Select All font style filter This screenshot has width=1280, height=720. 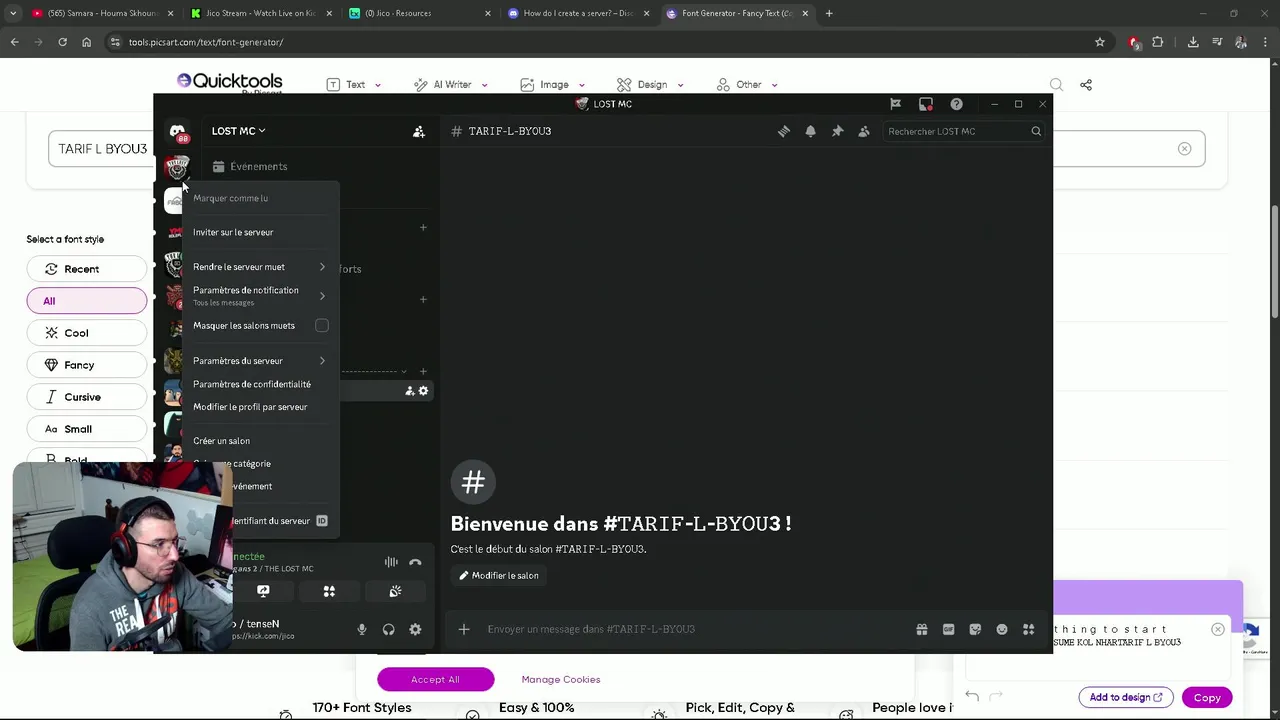coord(87,301)
